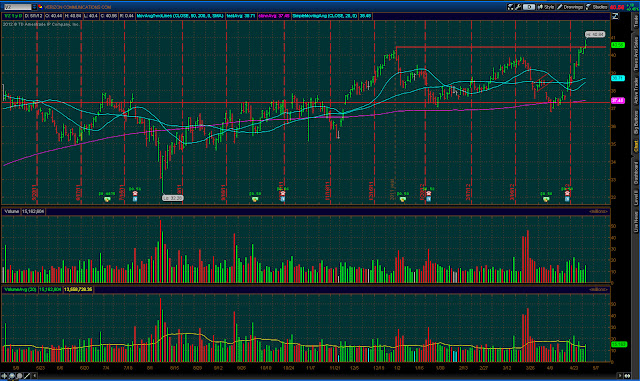Click the chart maximize arrows icon
The image size is (640, 381).
pyautogui.click(x=615, y=16)
